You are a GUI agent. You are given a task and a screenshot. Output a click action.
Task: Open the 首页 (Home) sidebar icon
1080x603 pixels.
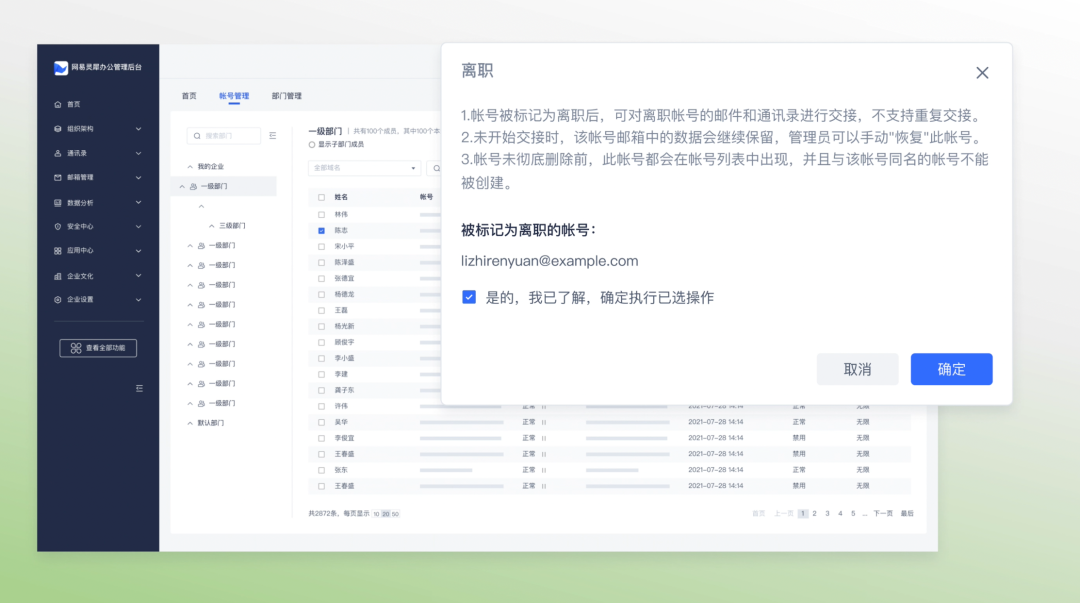pyautogui.click(x=75, y=103)
